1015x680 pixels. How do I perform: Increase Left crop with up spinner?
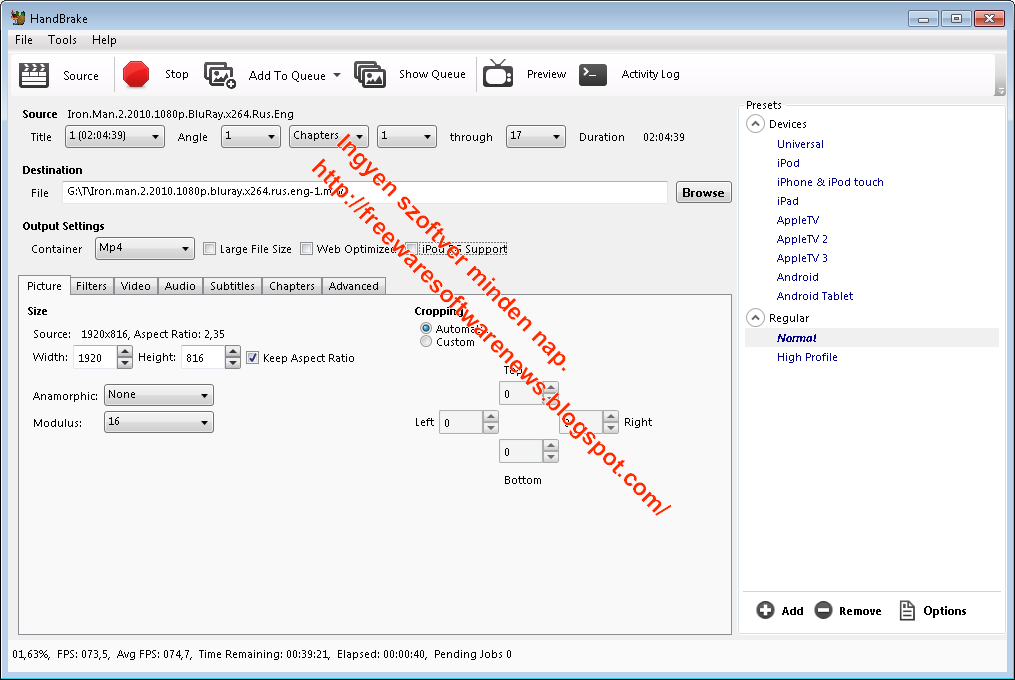[491, 416]
